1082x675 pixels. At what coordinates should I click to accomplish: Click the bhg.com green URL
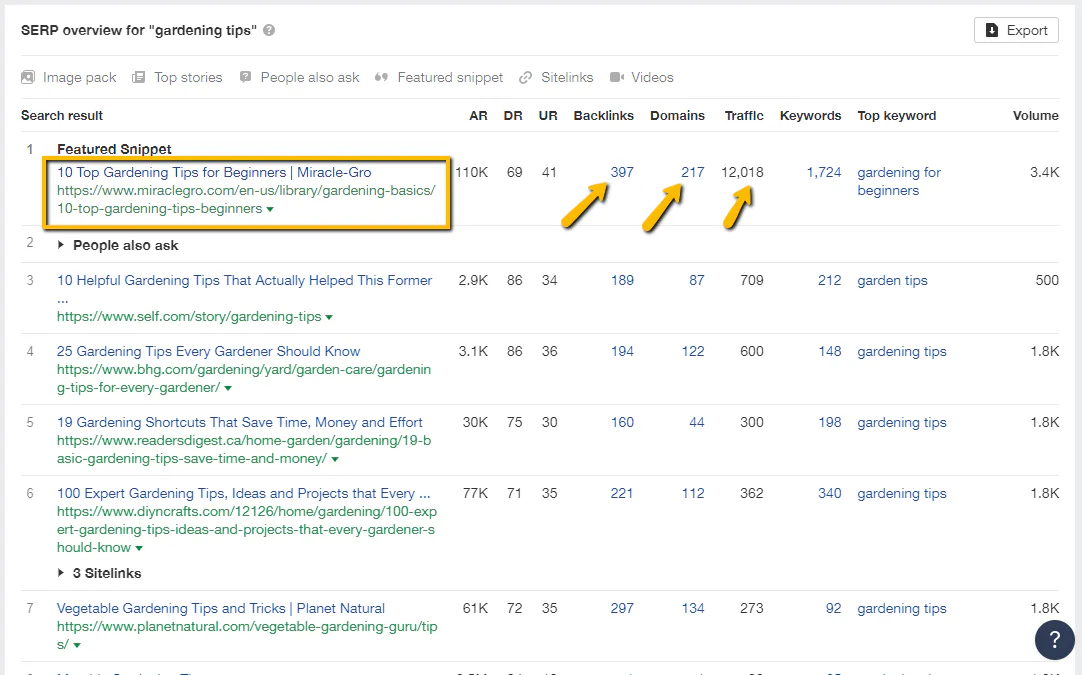coord(244,378)
